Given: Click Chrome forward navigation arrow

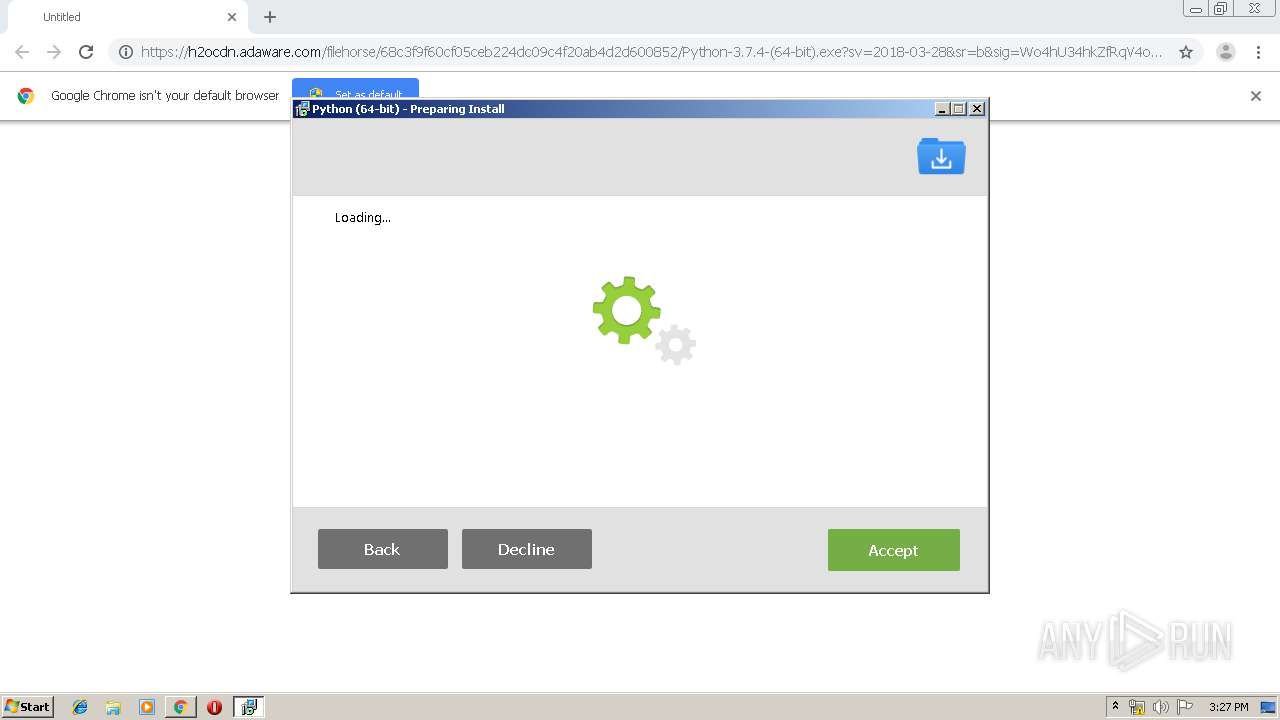Looking at the screenshot, I should pos(54,52).
